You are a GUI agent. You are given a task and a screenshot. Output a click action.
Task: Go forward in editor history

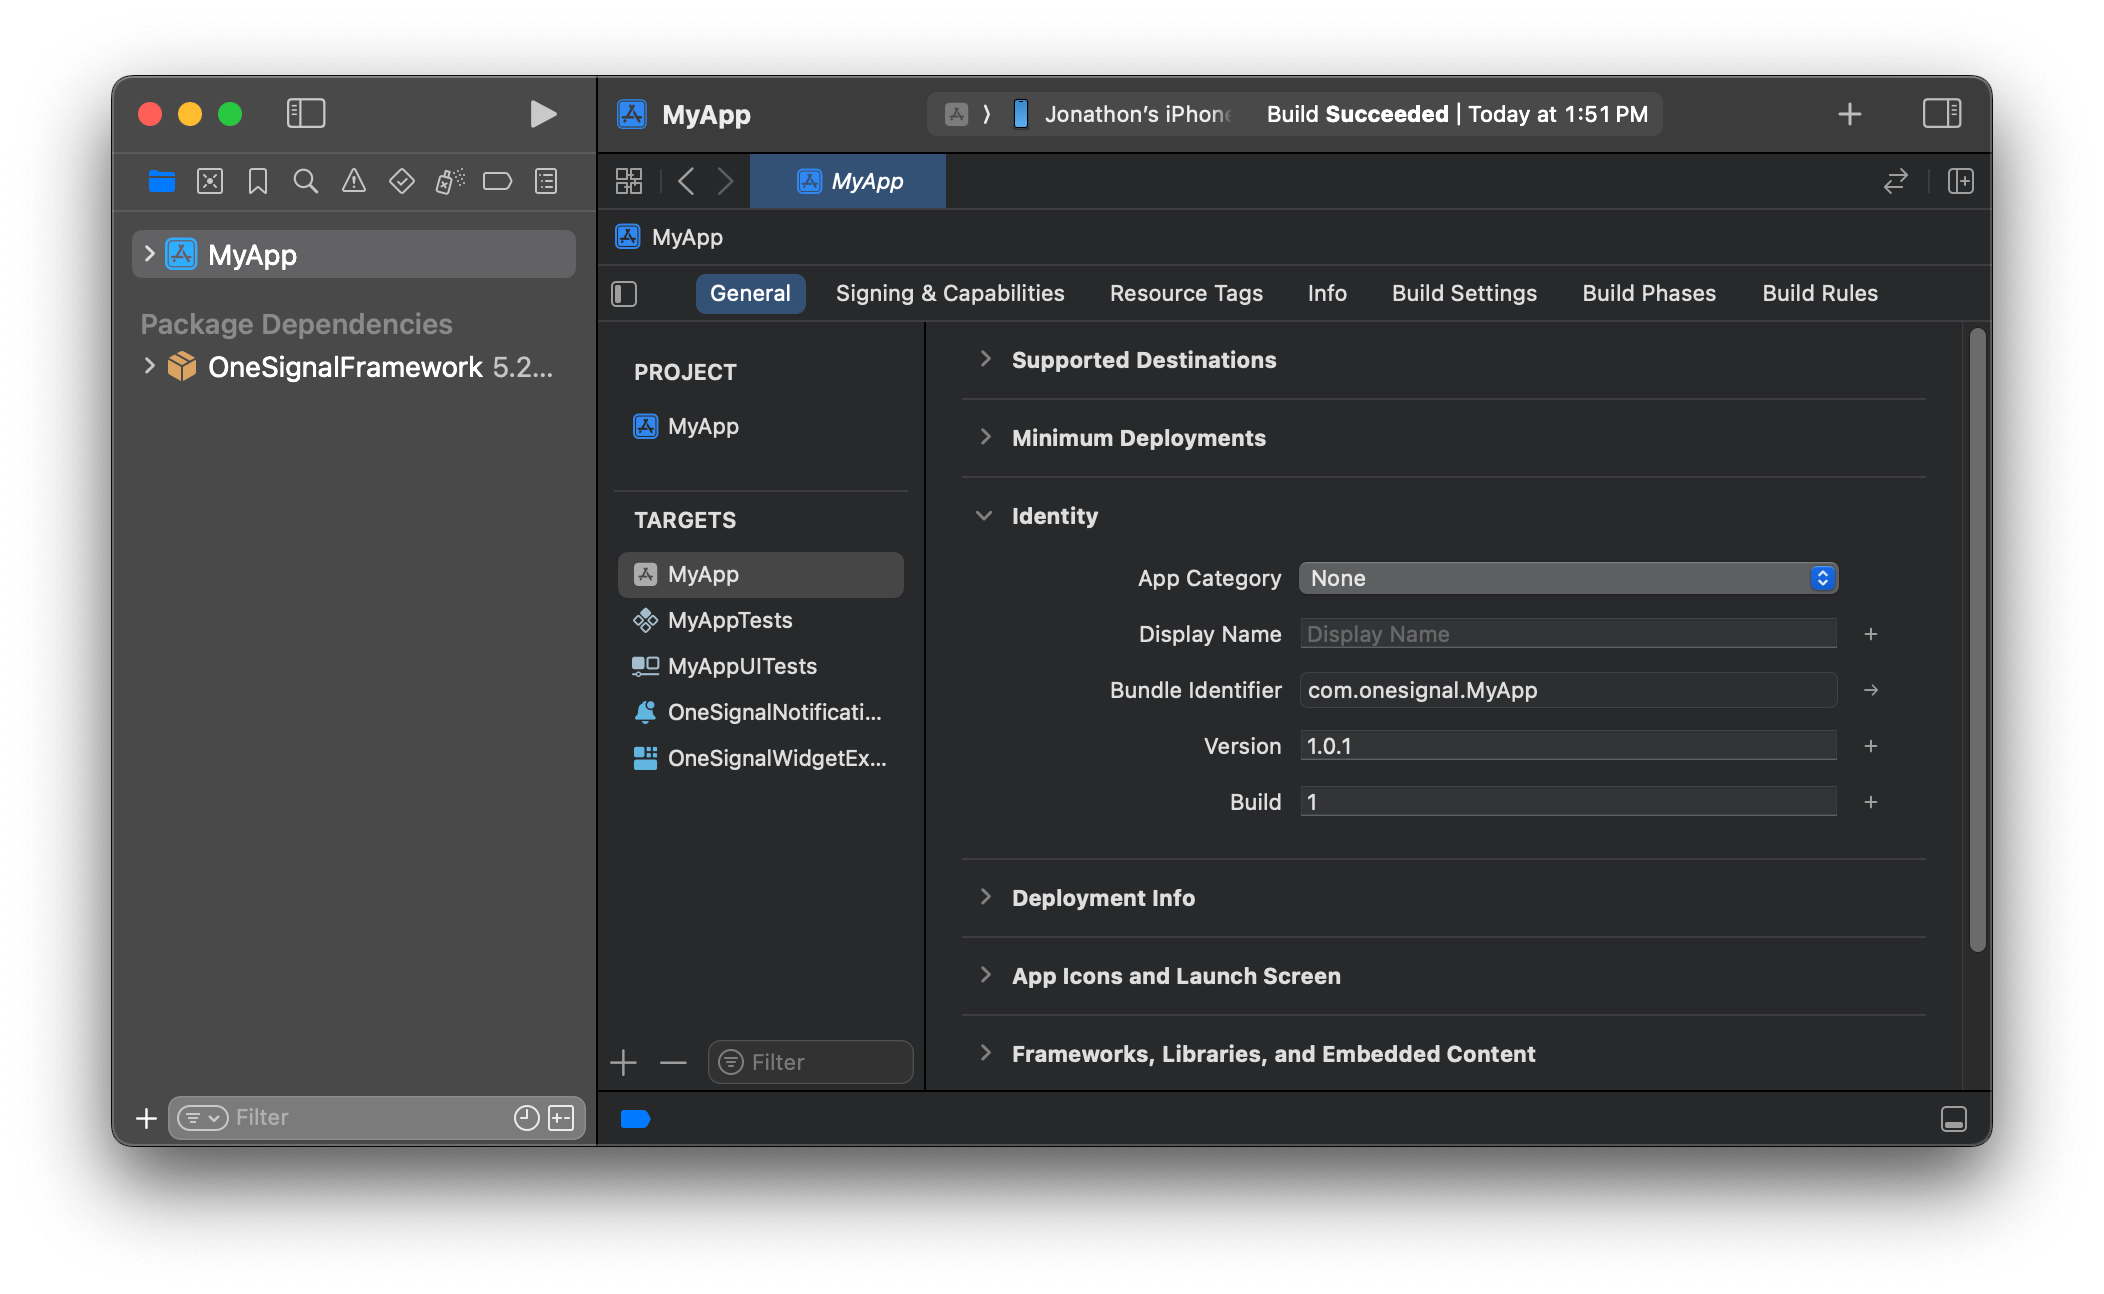pos(726,181)
